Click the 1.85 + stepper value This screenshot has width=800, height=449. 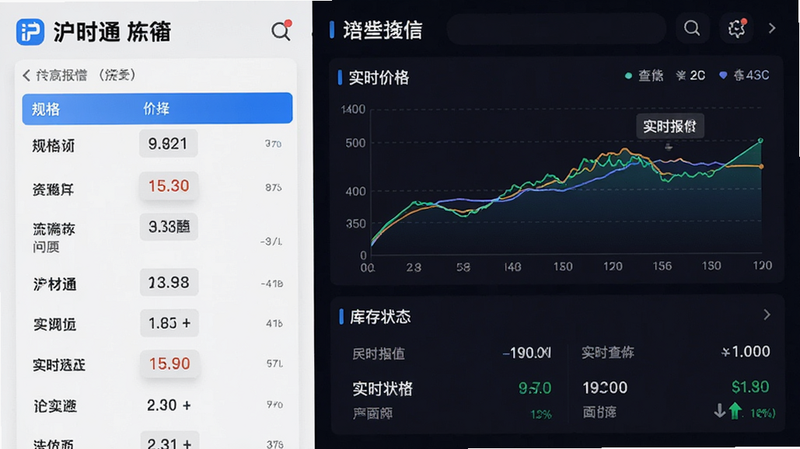click(x=169, y=323)
